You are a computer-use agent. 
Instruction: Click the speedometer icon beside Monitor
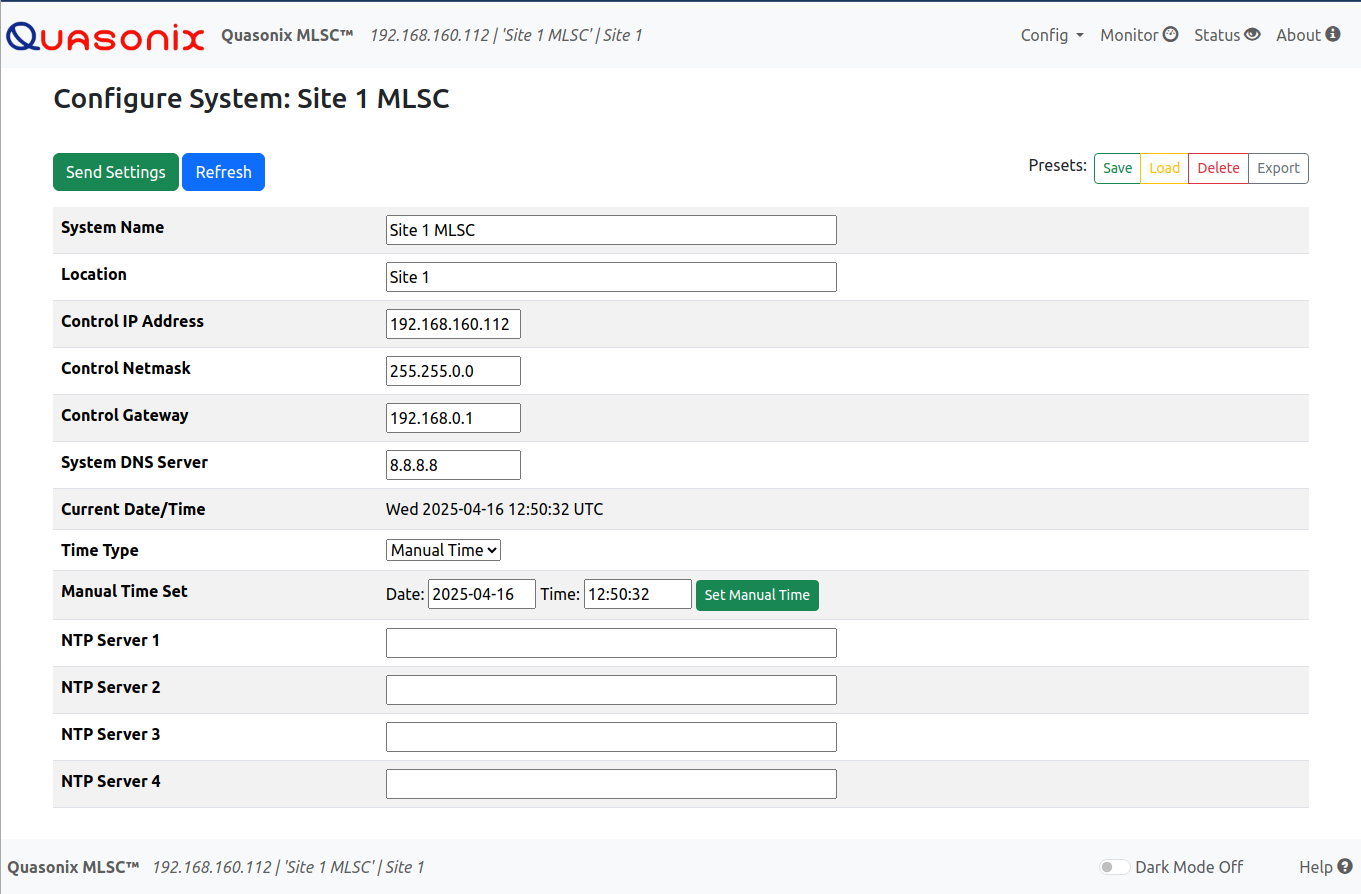click(1170, 35)
